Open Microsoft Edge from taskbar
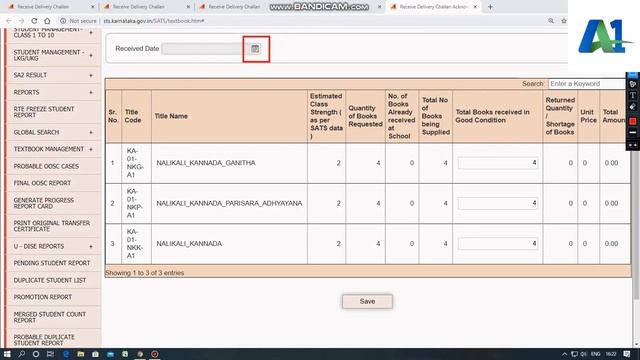This screenshot has height=360, width=640. coord(66,354)
